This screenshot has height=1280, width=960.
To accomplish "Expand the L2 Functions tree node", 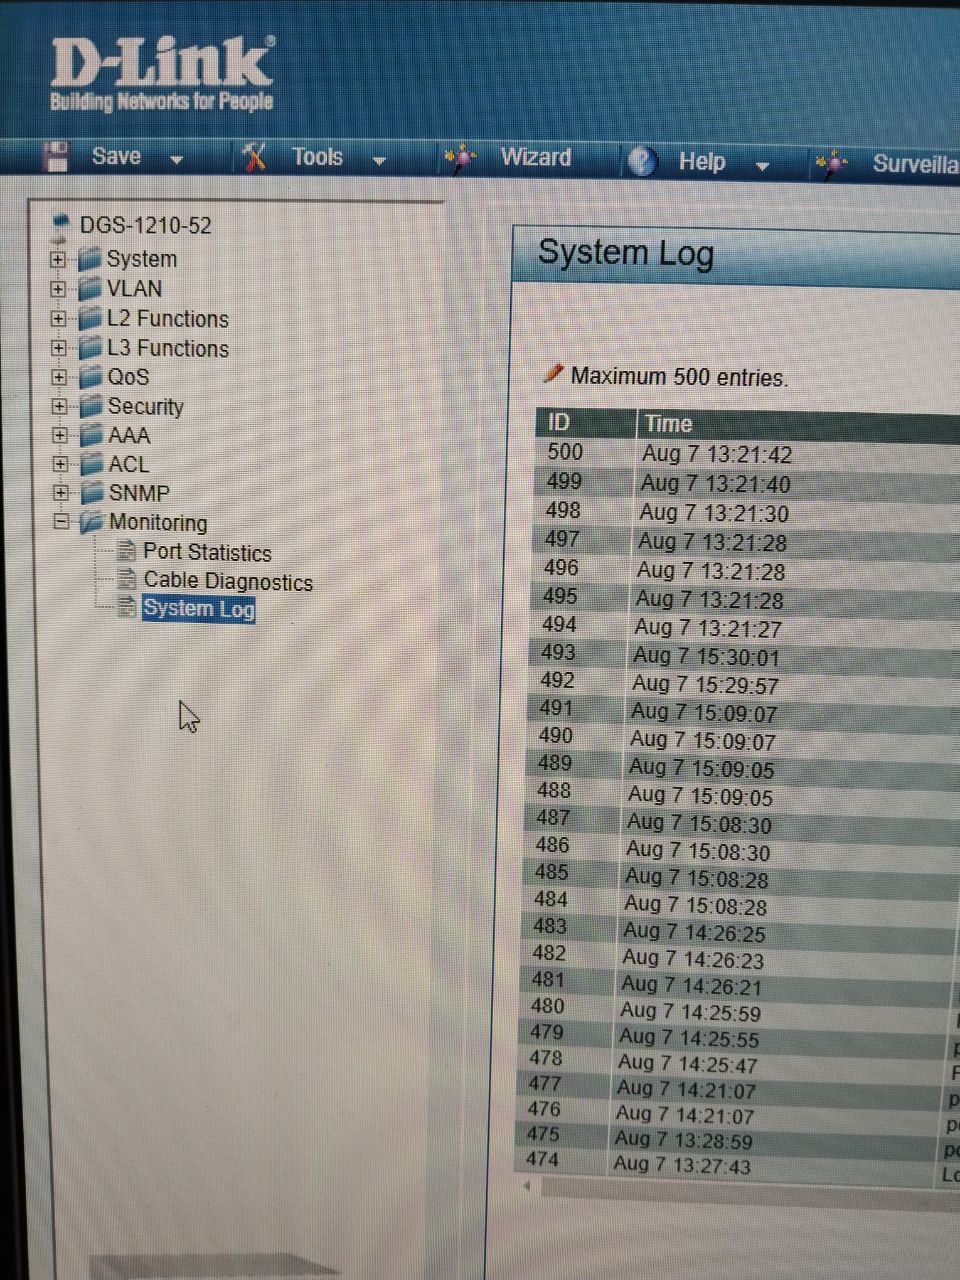I will 59,319.
